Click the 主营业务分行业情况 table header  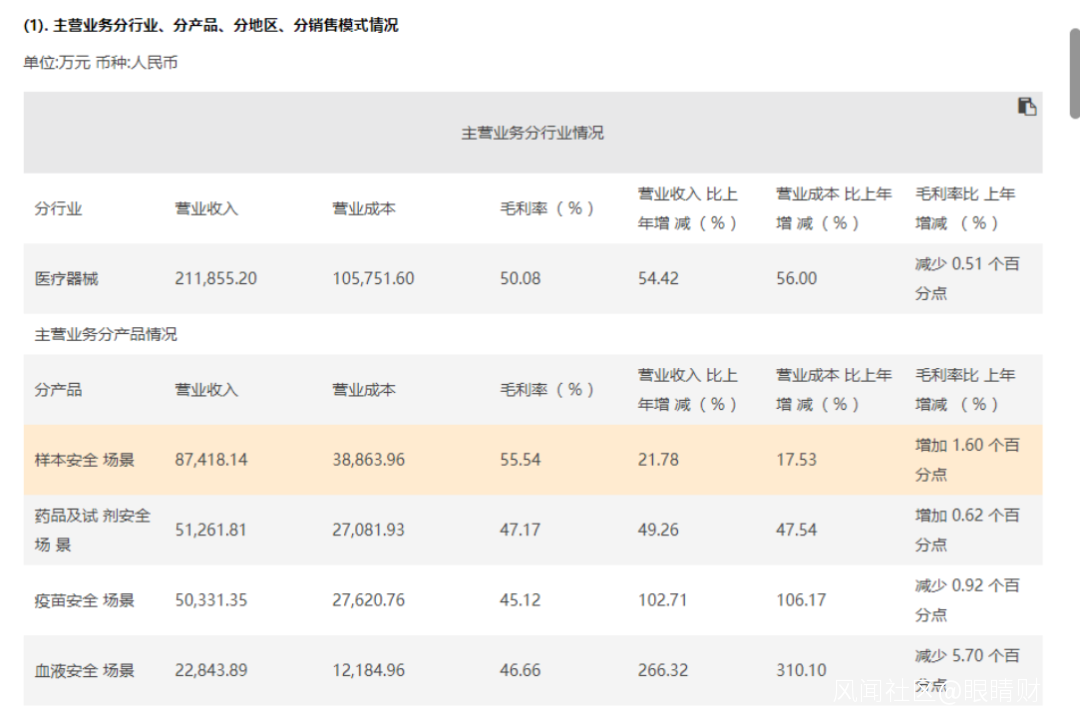532,132
